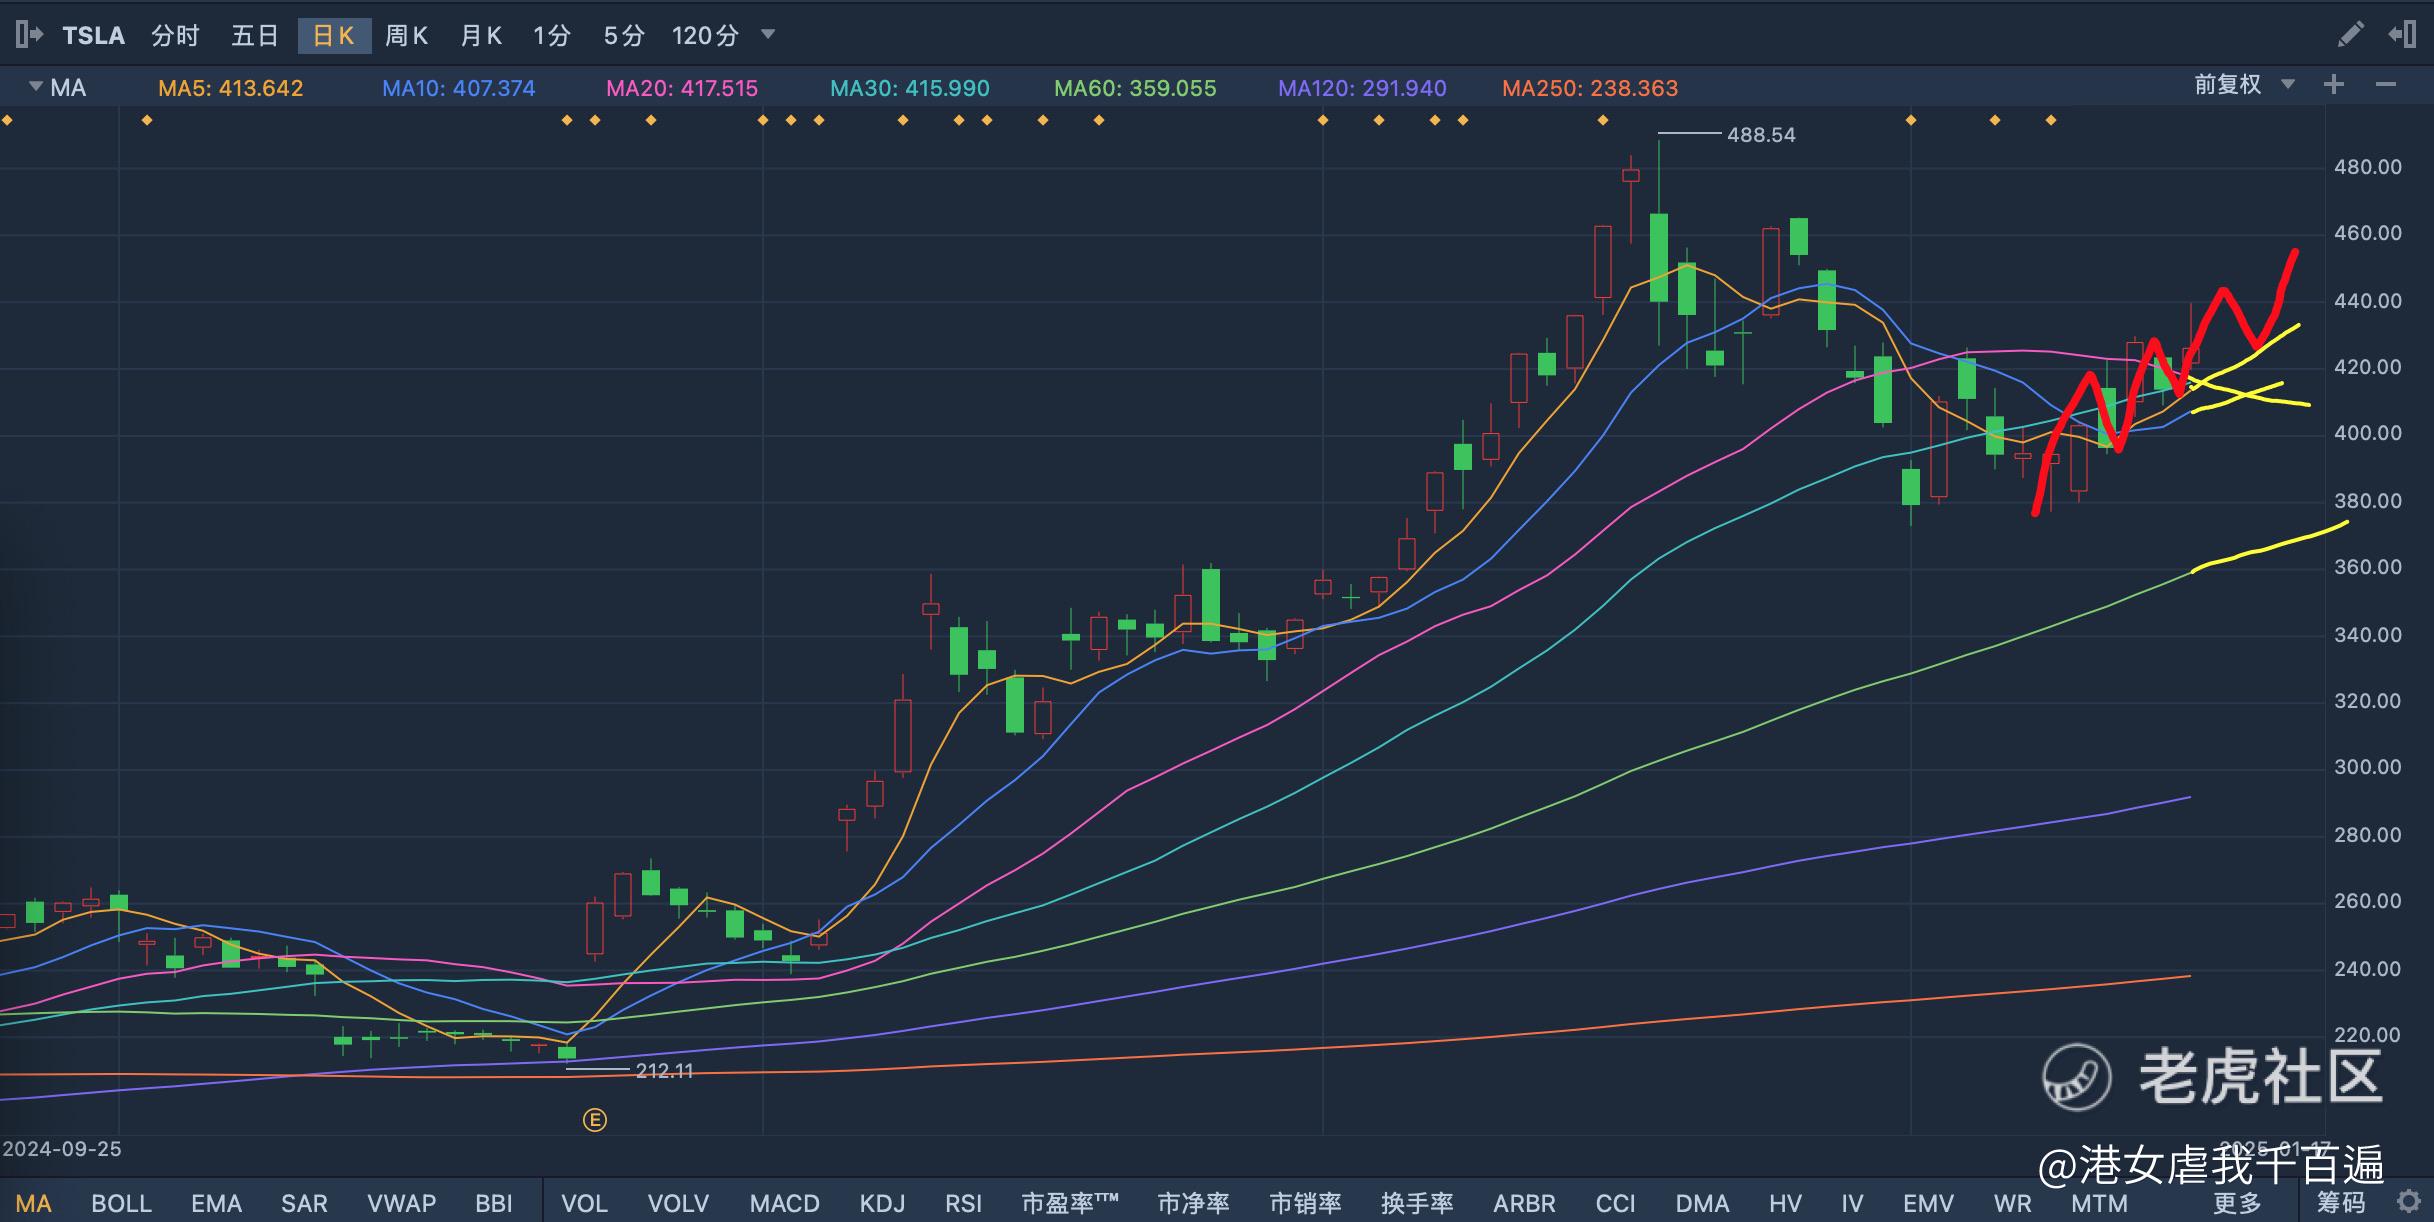2434x1222 pixels.
Task: Select the EMV indicator
Action: (1928, 1203)
